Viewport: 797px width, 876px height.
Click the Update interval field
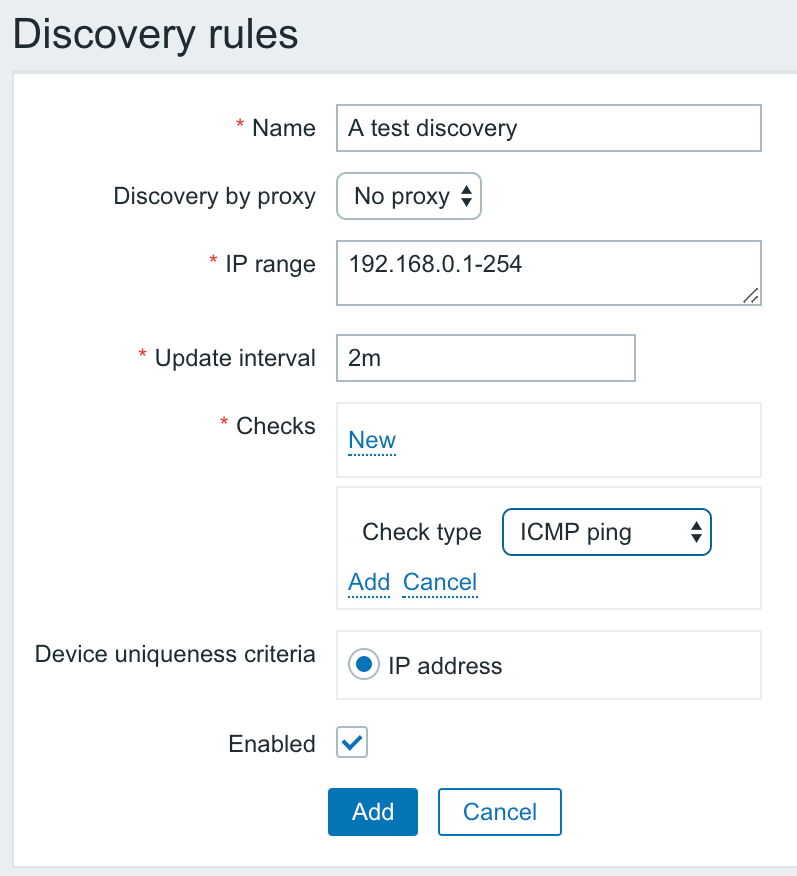[486, 358]
